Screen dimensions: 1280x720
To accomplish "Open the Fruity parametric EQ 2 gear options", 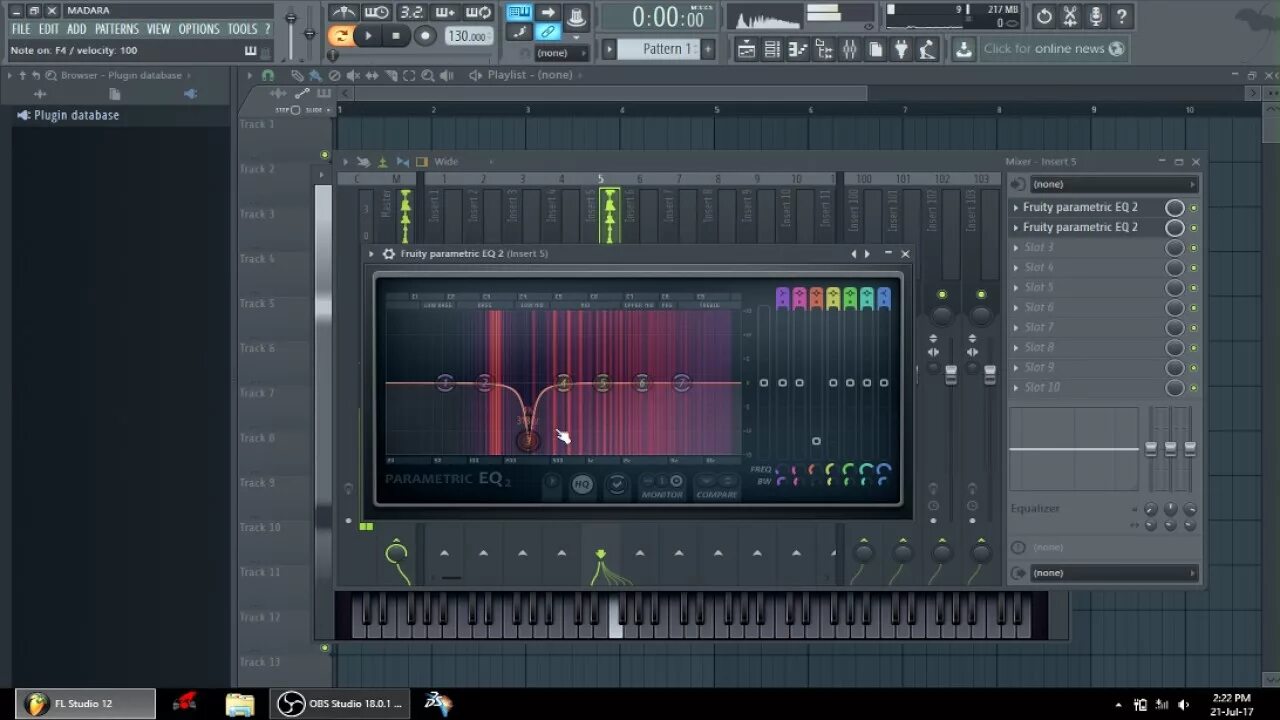I will pyautogui.click(x=389, y=254).
